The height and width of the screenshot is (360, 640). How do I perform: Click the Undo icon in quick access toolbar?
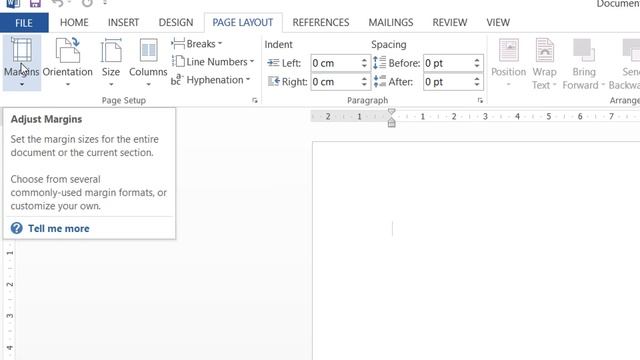tap(58, 4)
